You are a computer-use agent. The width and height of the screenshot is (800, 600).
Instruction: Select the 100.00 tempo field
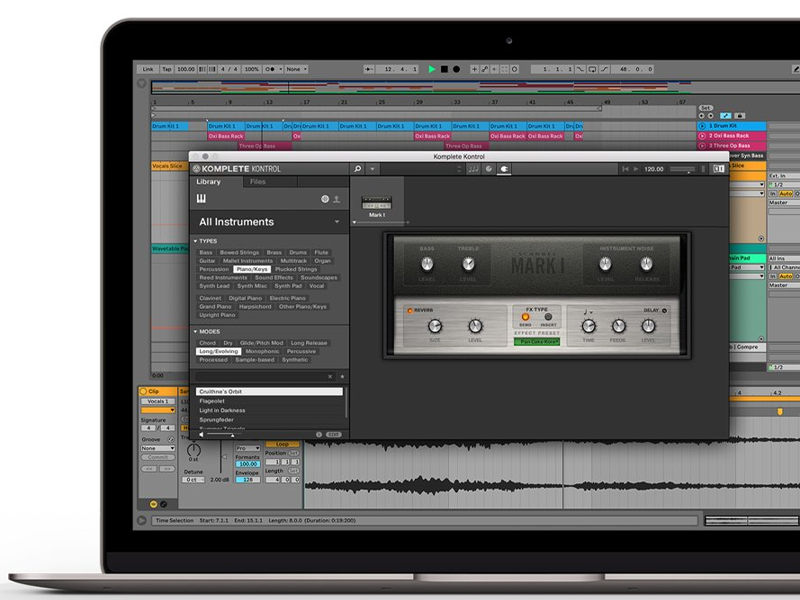186,69
